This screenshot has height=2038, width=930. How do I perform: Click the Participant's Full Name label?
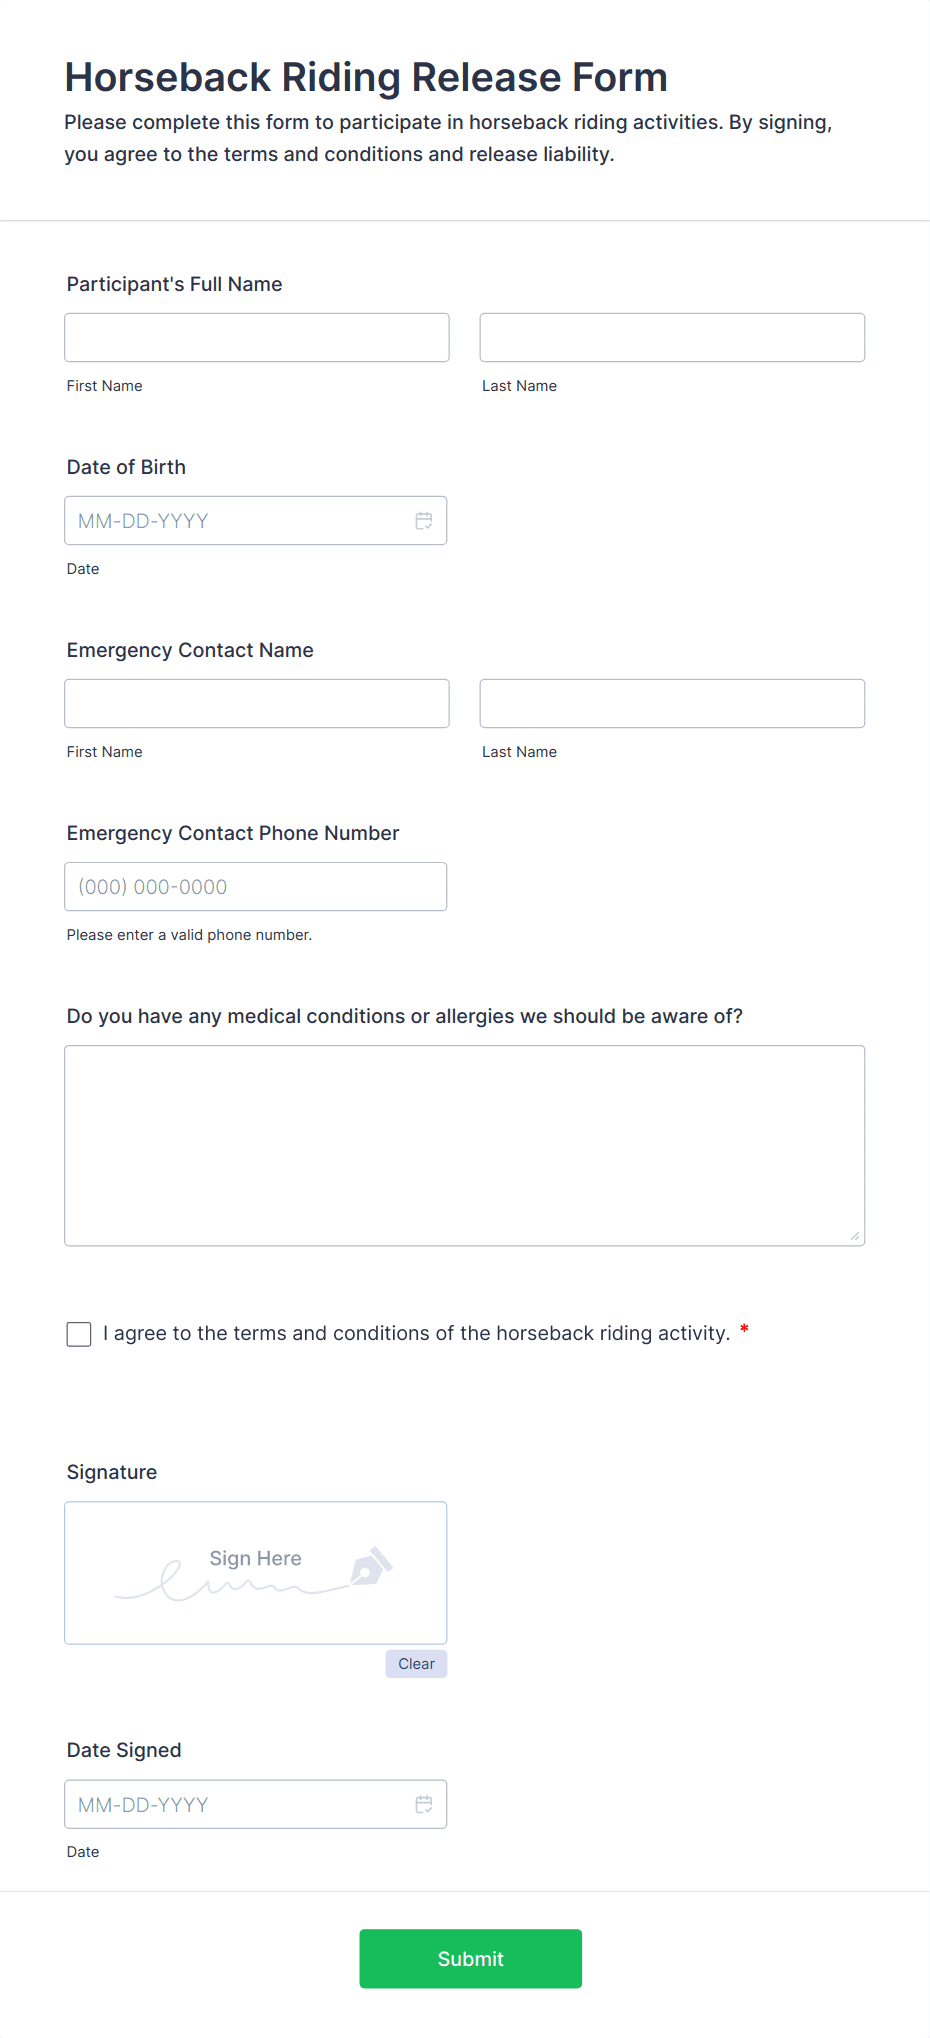(175, 284)
